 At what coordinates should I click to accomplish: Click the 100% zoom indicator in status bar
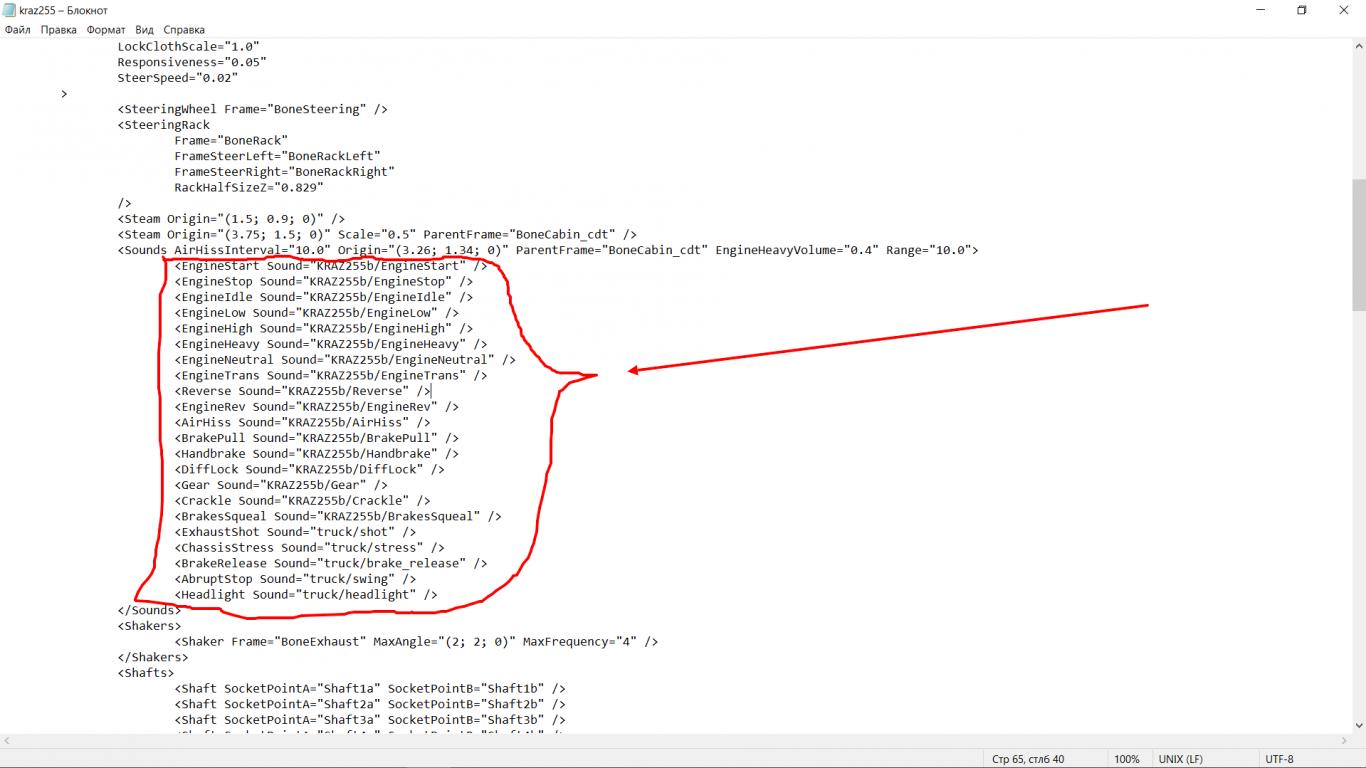(x=1126, y=759)
